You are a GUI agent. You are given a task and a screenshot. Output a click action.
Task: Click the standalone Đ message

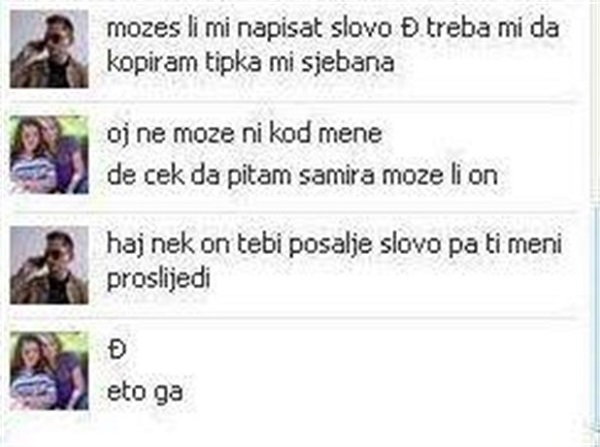click(117, 350)
